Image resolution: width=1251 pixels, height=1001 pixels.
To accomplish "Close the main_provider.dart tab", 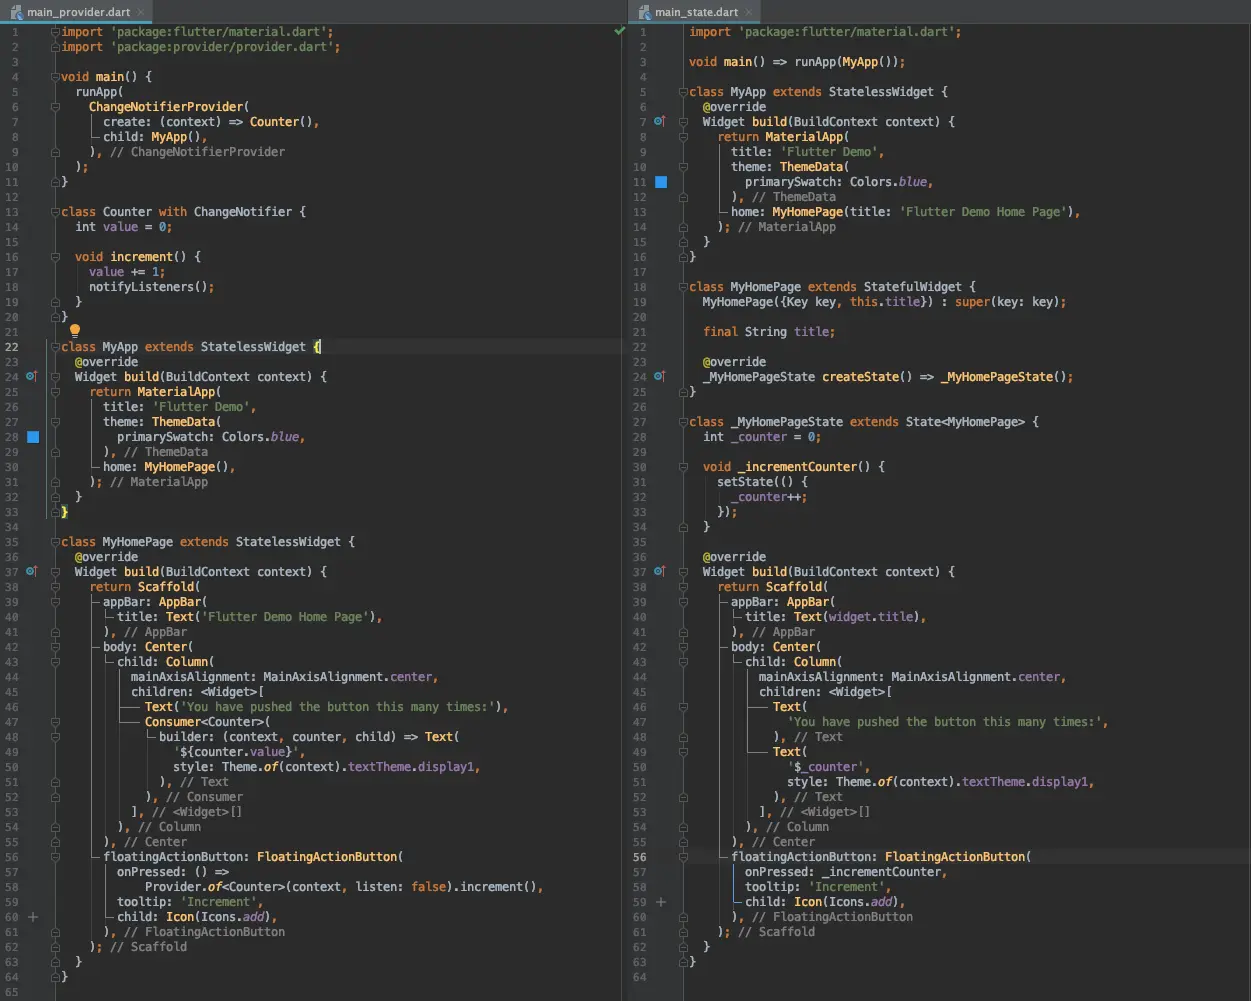I will (x=141, y=12).
